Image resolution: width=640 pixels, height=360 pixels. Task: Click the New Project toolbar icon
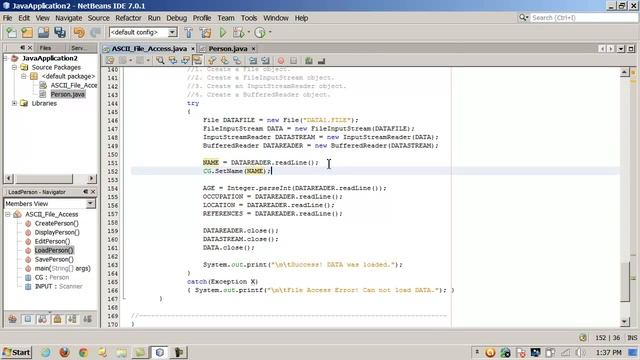(x=27, y=33)
